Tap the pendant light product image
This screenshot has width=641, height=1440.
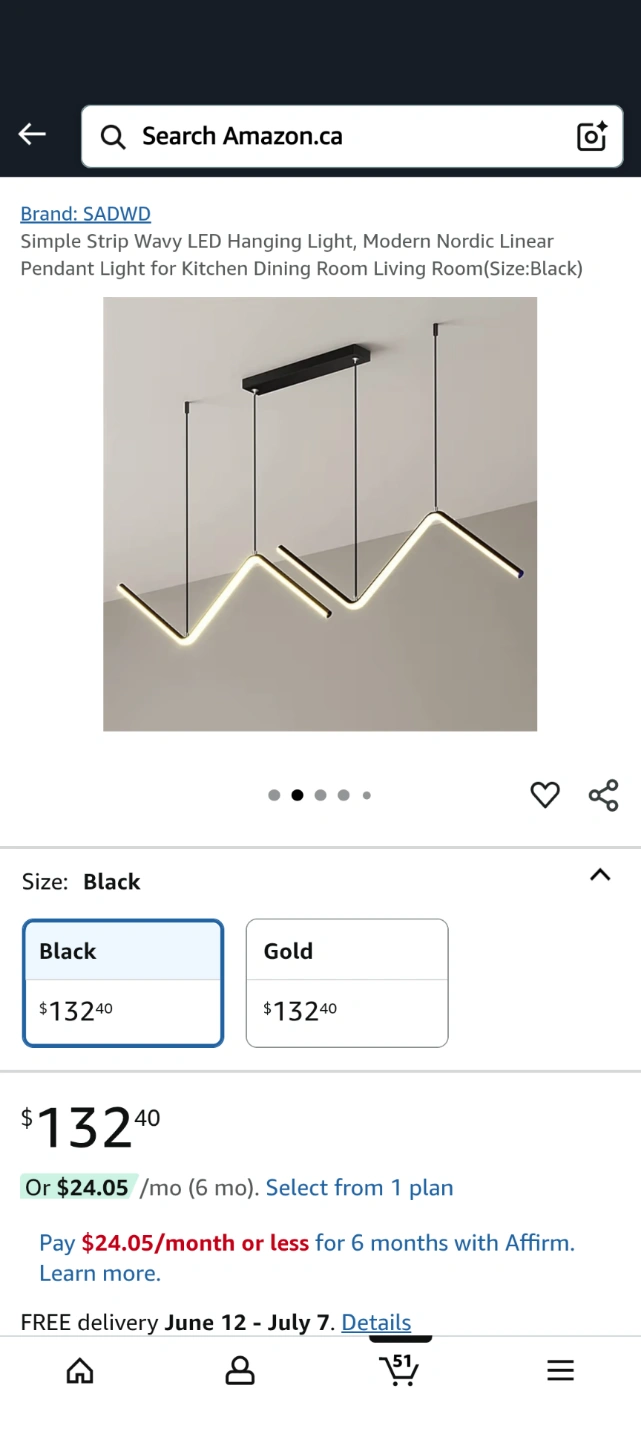click(320, 514)
